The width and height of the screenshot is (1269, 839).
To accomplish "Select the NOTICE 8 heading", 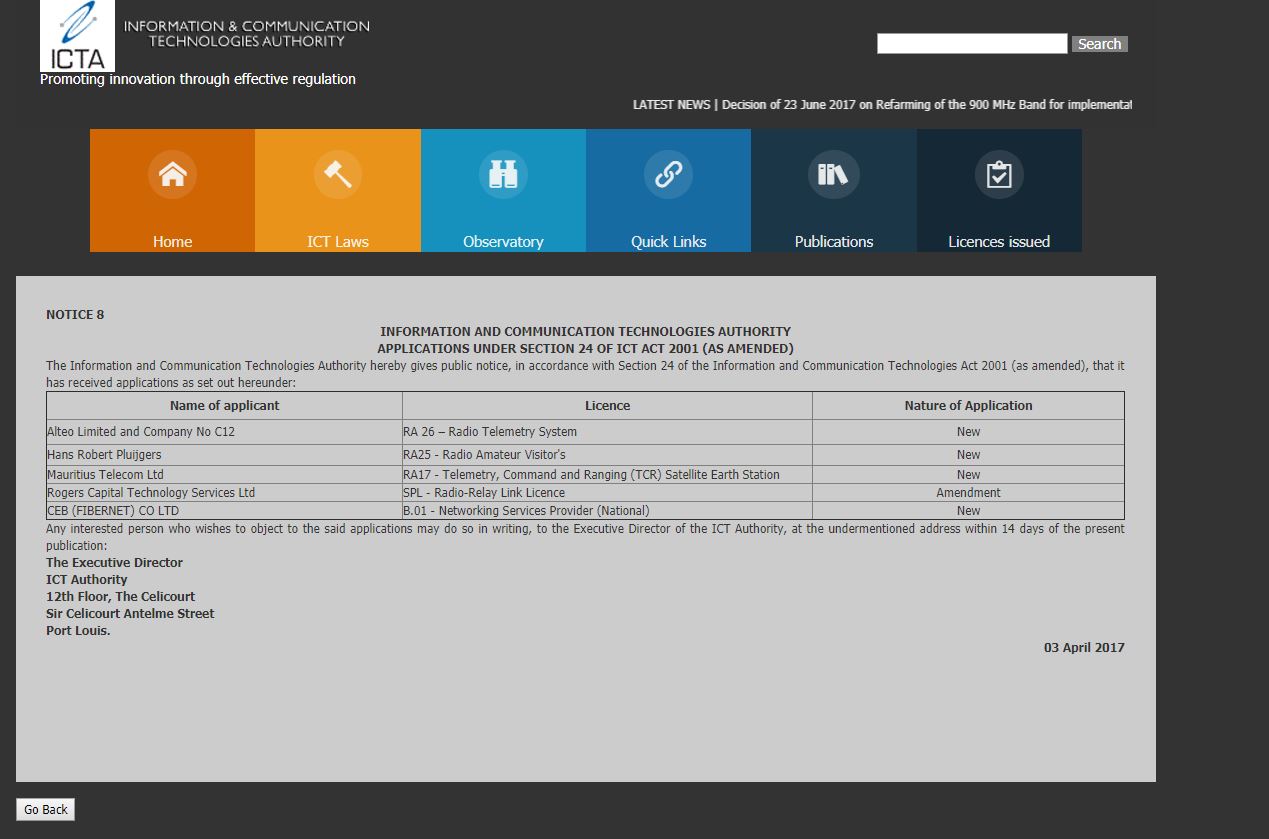I will [75, 315].
